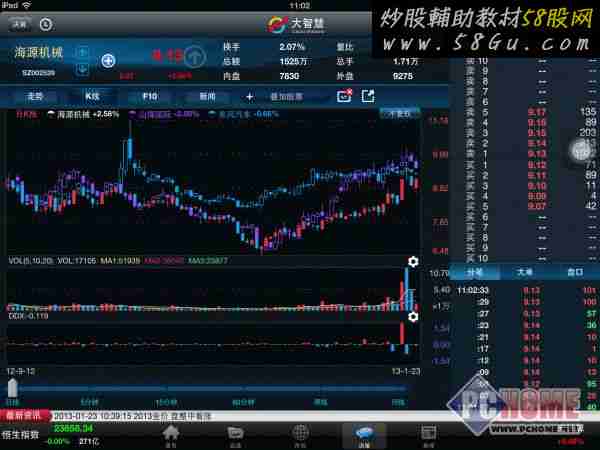Viewport: 600px width, 450px height.
Task: Open the 新闻 news tab
Action: (x=207, y=96)
